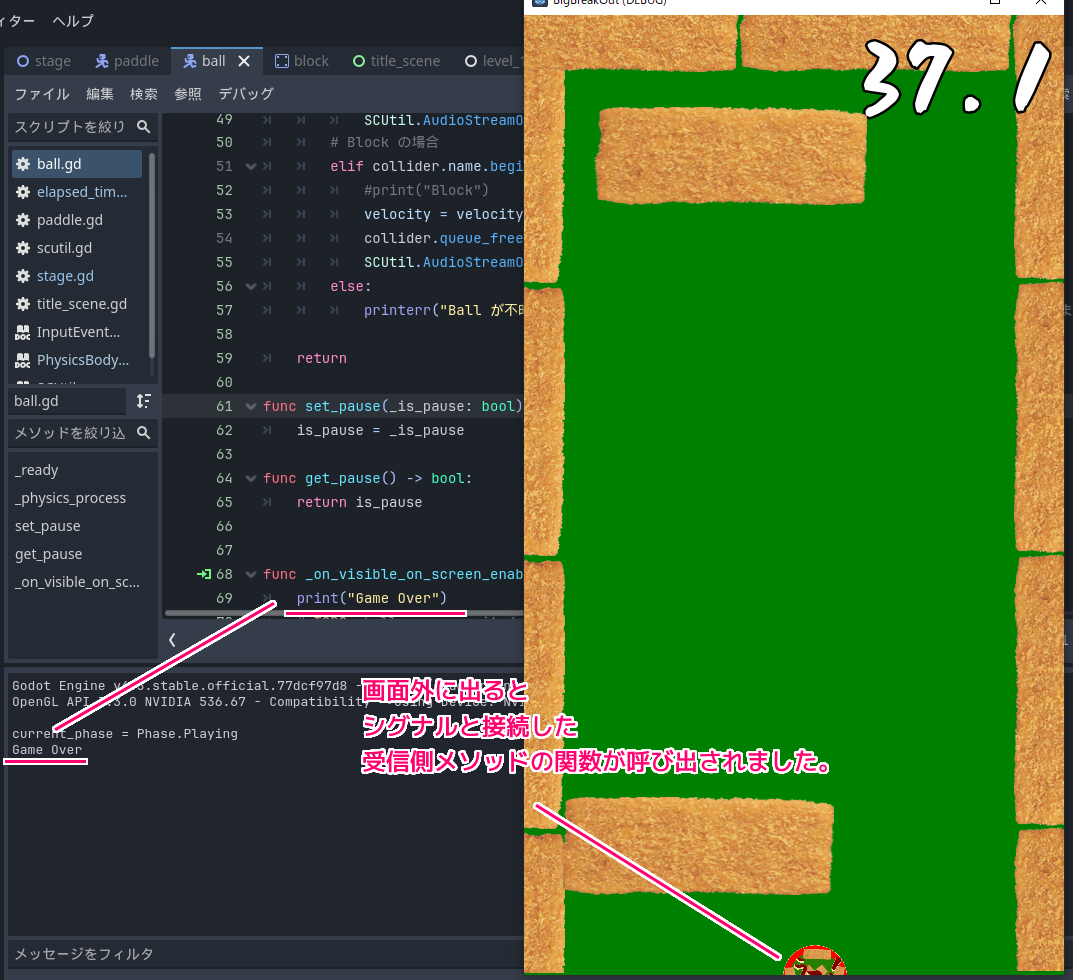Focus the メッセージをフィルタ output filter
The width and height of the screenshot is (1073, 980).
coord(266,954)
